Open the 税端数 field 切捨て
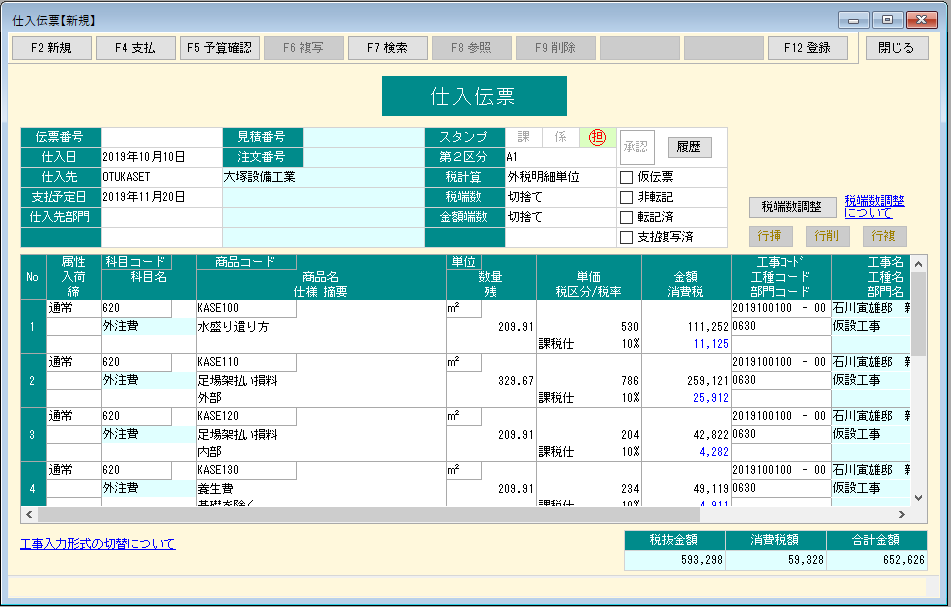 [560, 197]
